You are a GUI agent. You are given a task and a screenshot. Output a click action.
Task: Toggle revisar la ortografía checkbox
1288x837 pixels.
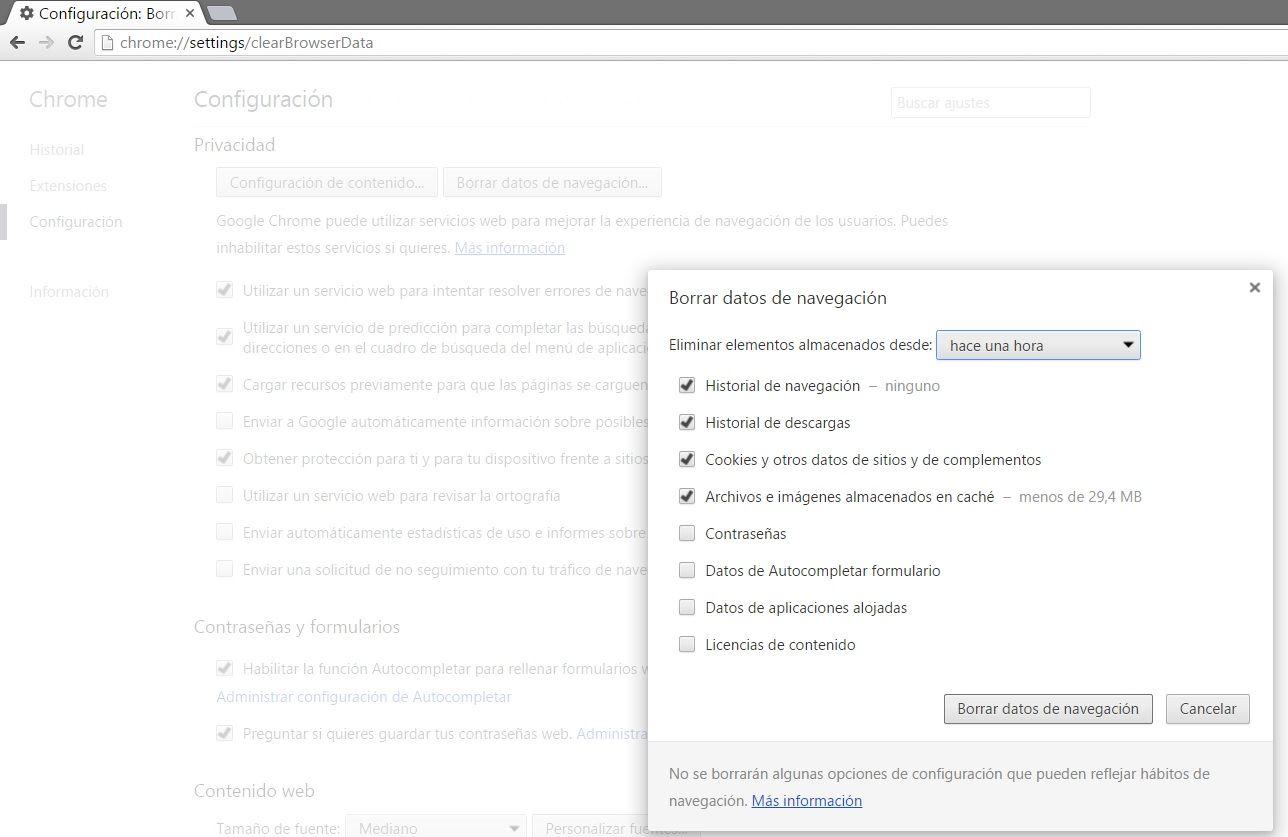(225, 495)
